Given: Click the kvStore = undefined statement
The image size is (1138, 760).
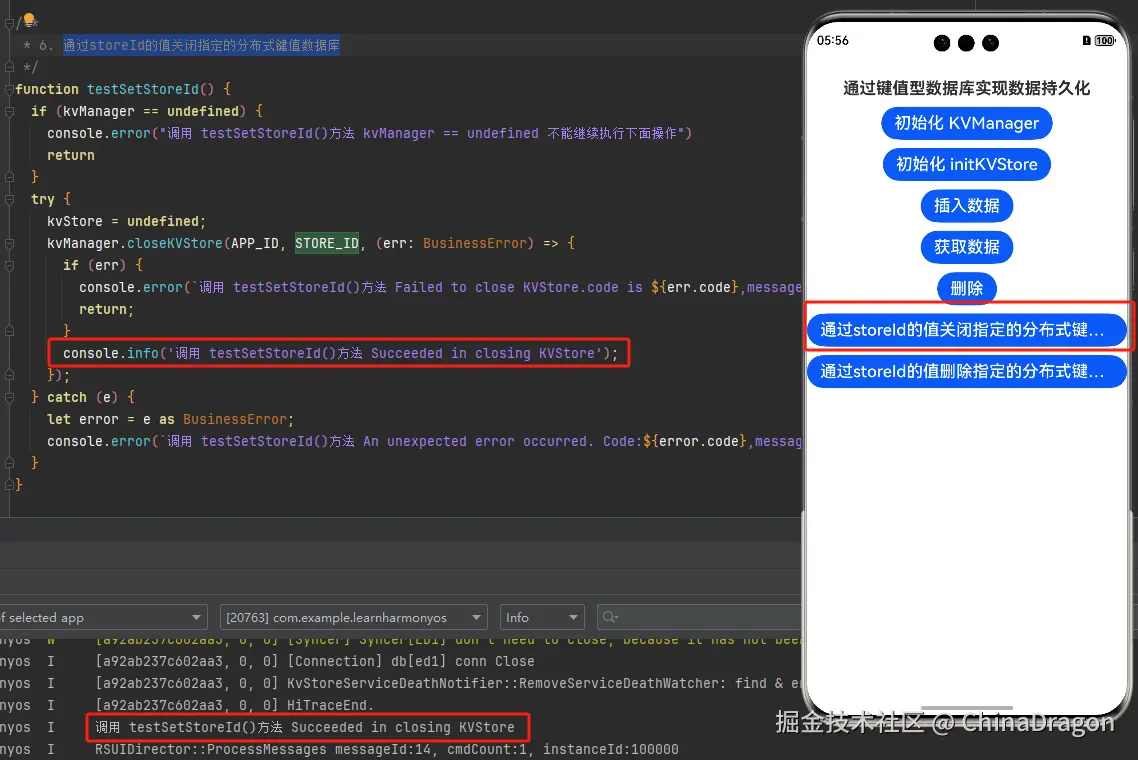Looking at the screenshot, I should coord(126,221).
